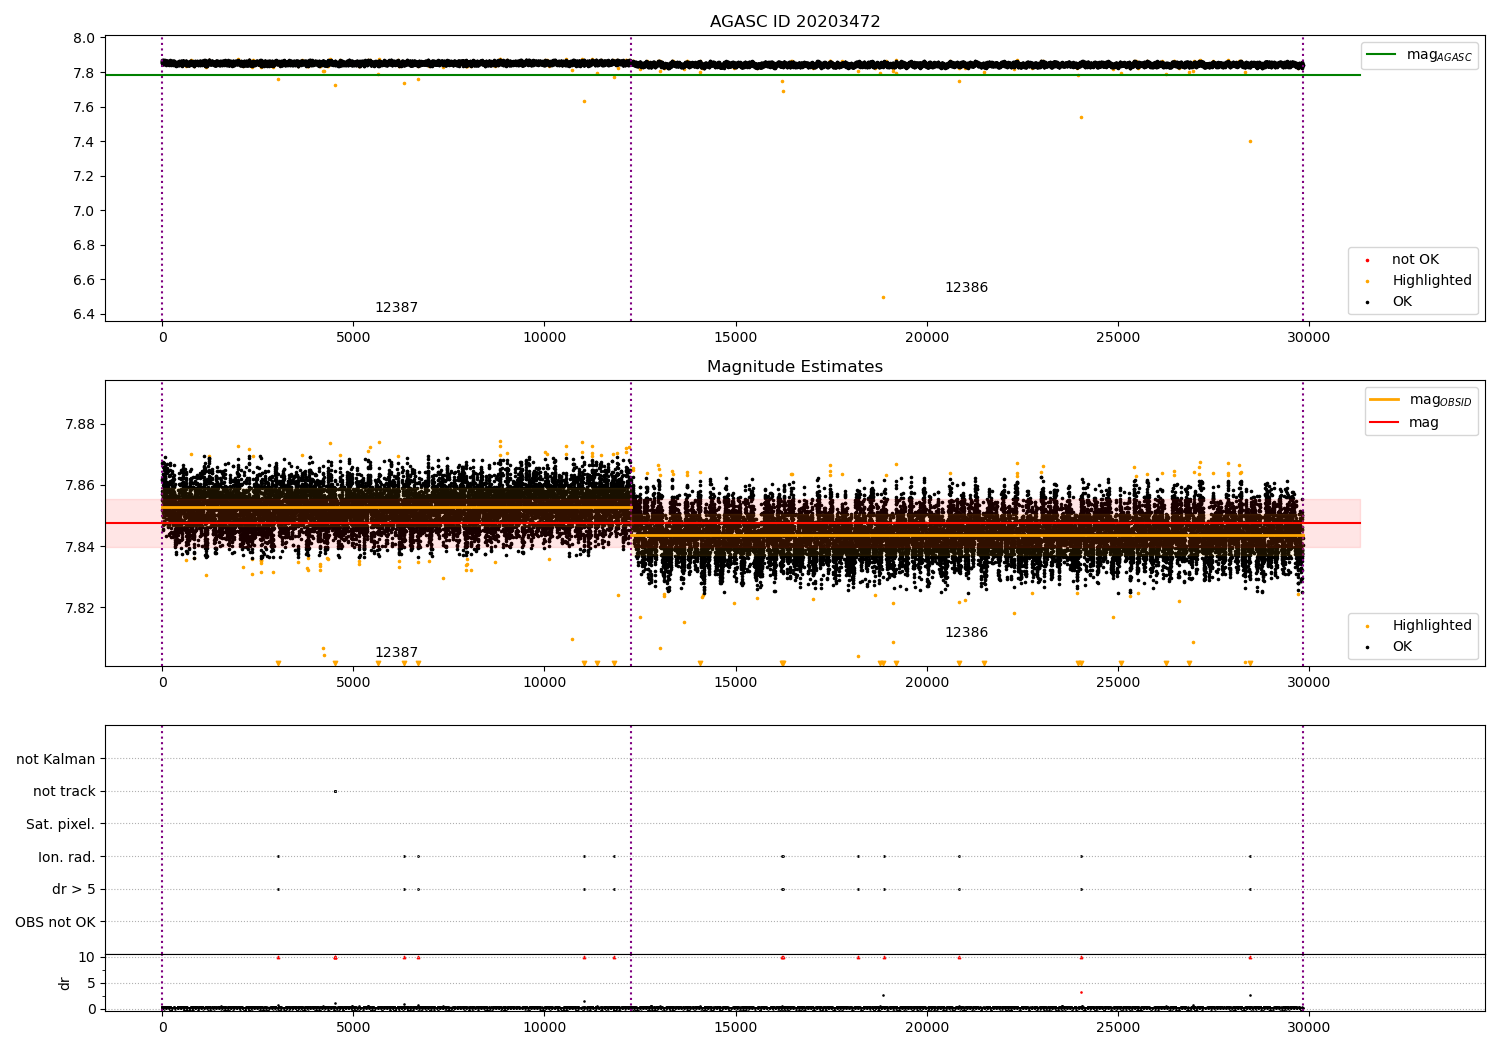Click the '7.88' y-axis tick label
This screenshot has width=1500, height=1050.
[80, 424]
